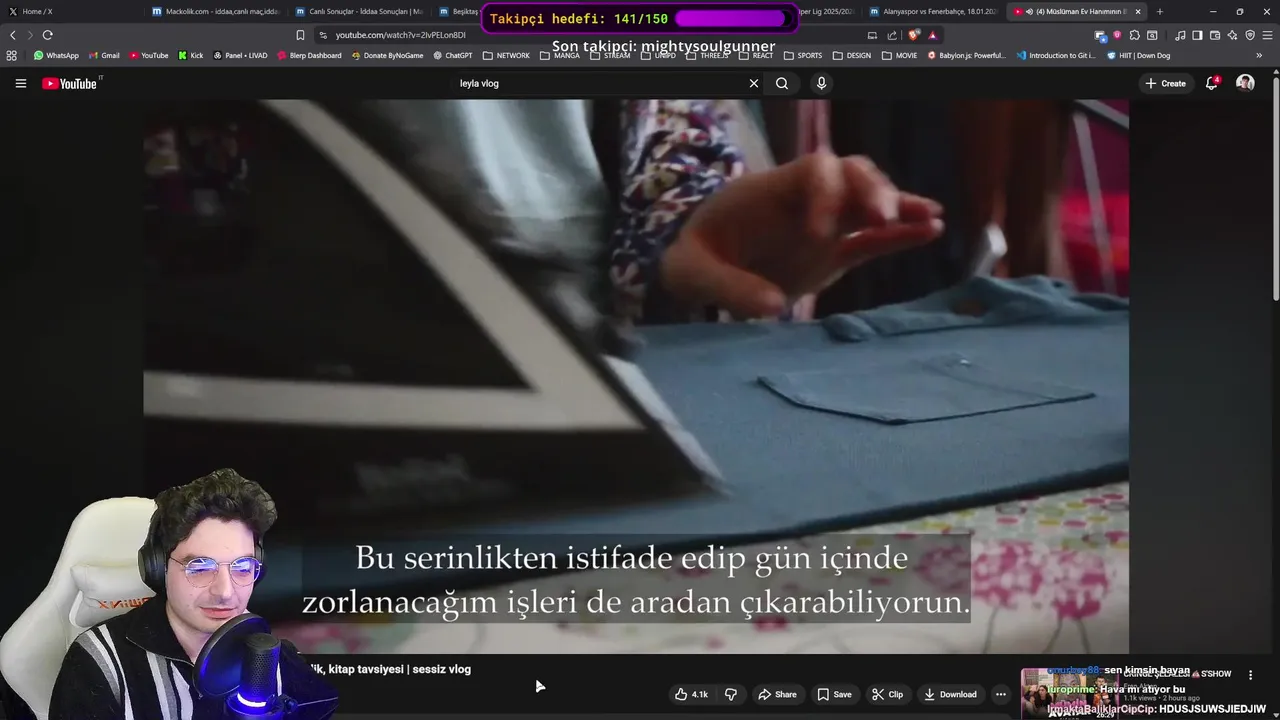Viewport: 1280px width, 720px height.
Task: Download the video
Action: [x=950, y=694]
